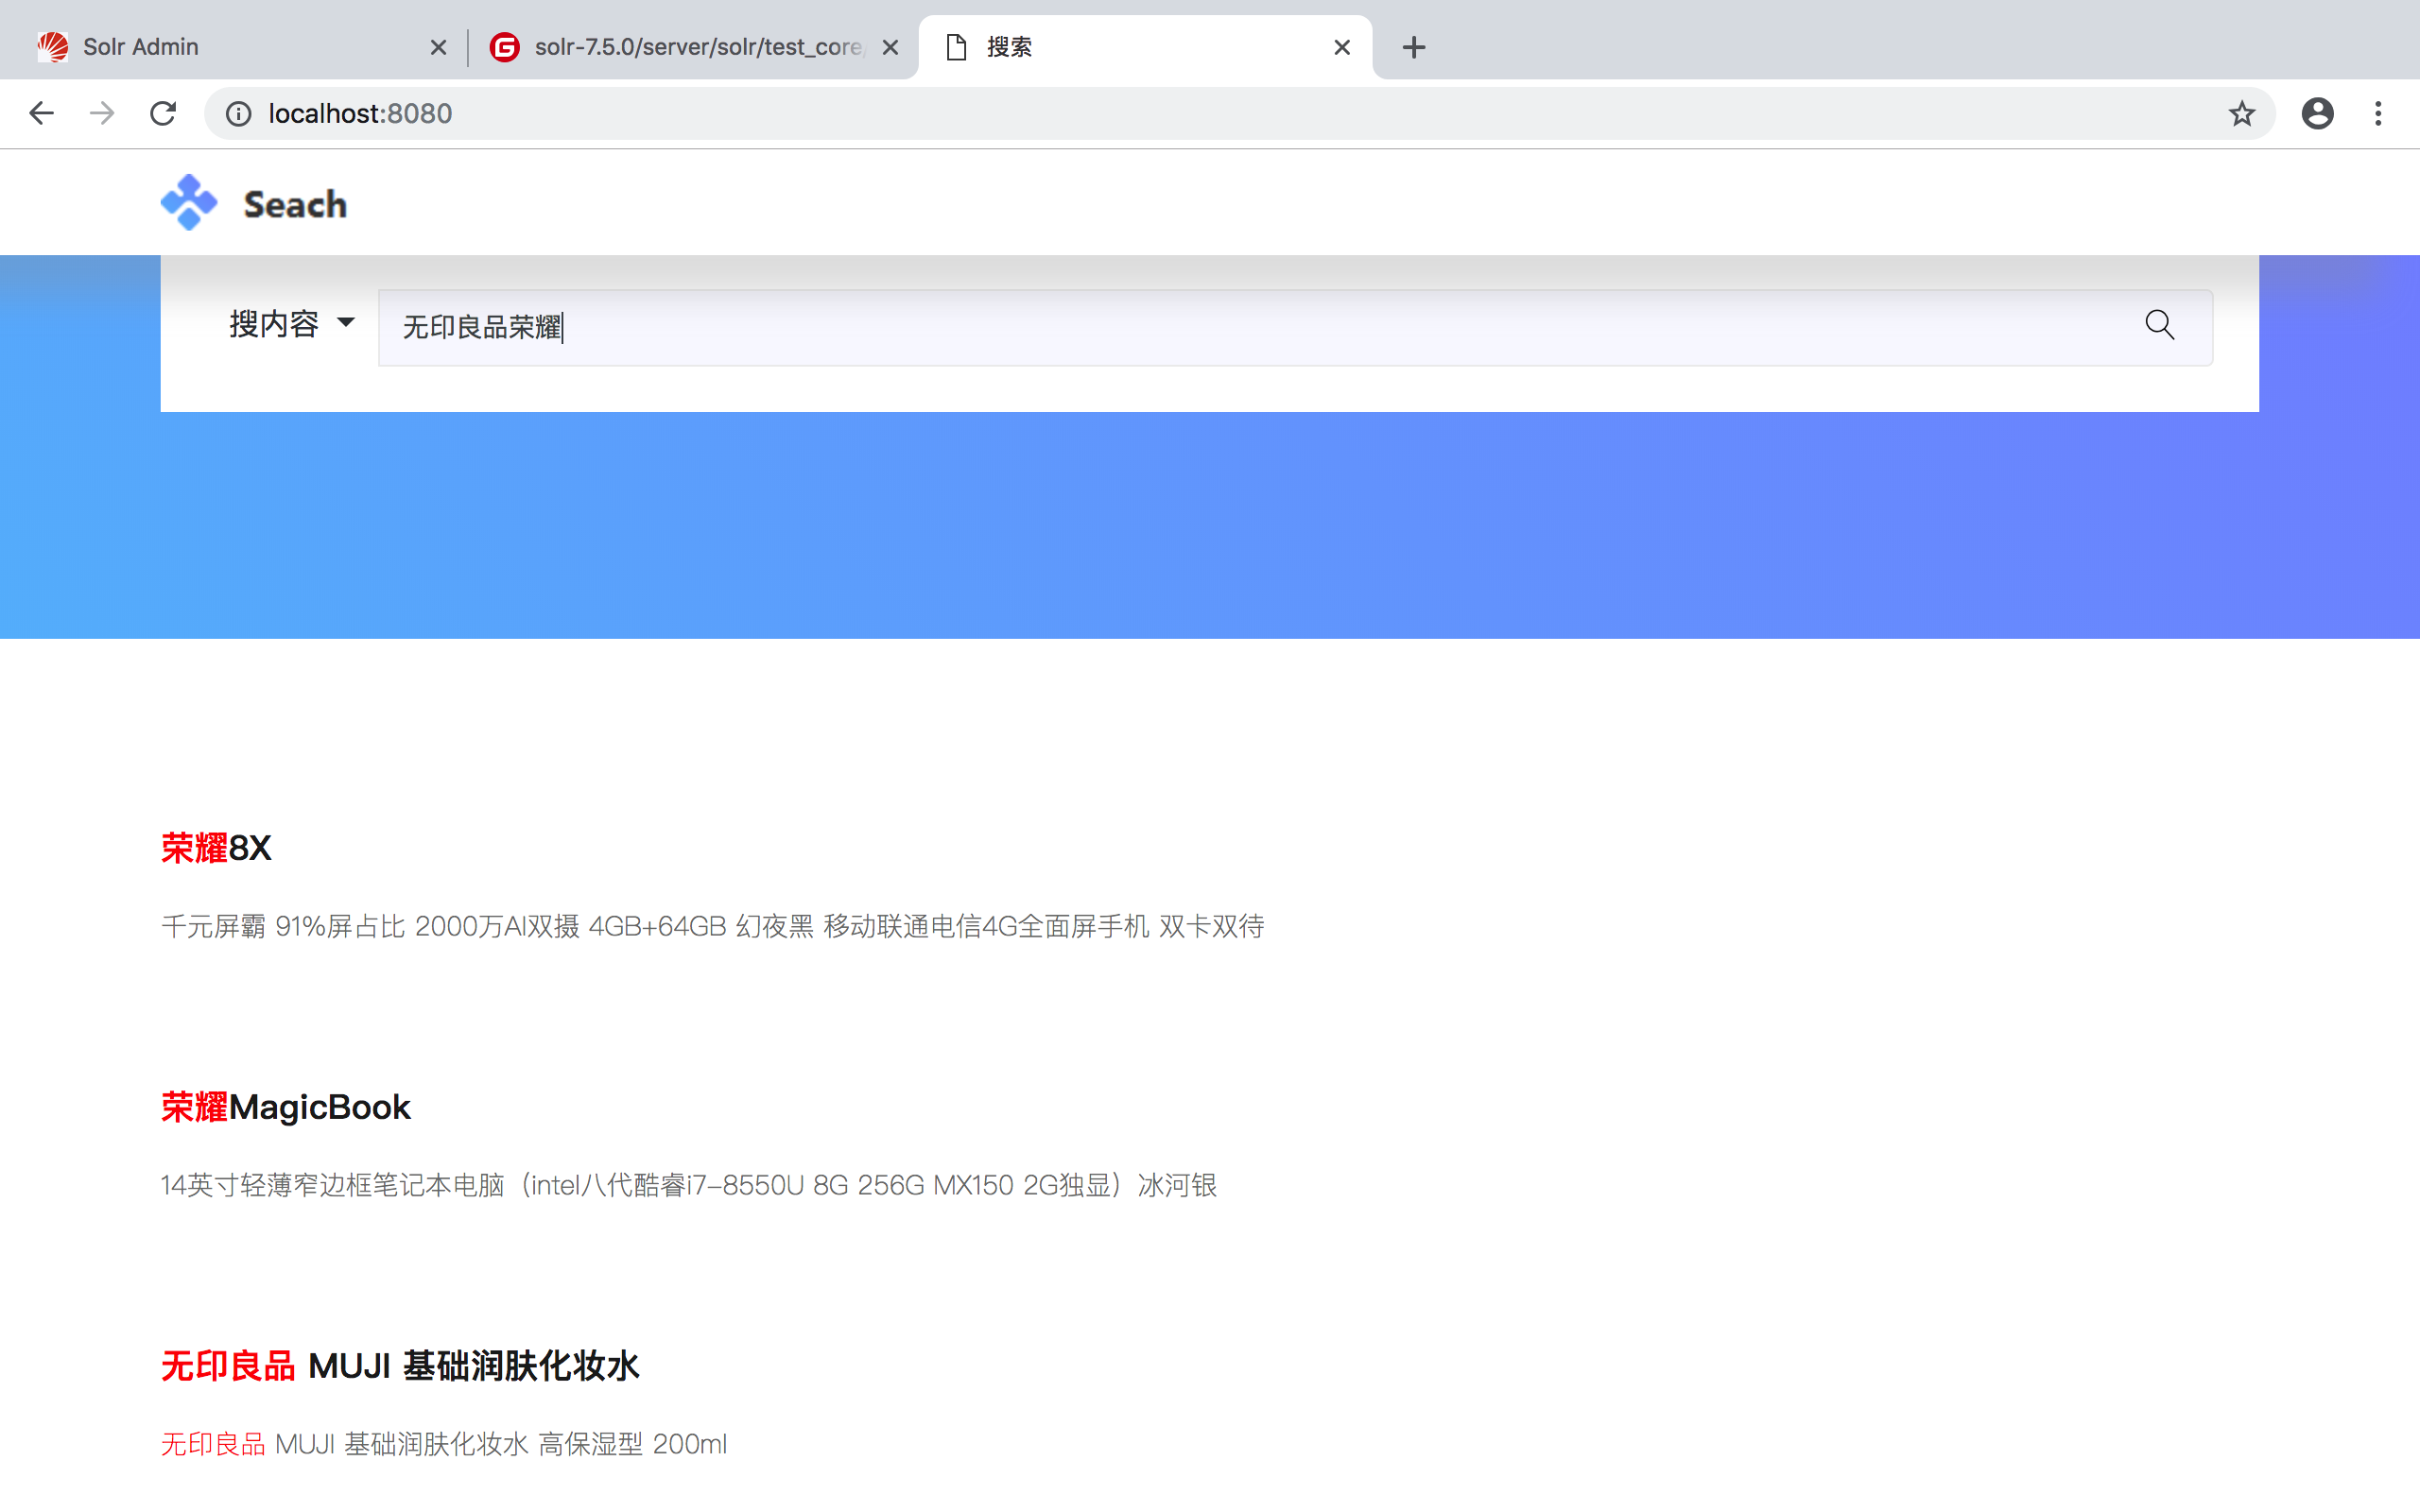Open the Chrome profile avatar
This screenshot has height=1512, width=2420.
coord(2317,113)
